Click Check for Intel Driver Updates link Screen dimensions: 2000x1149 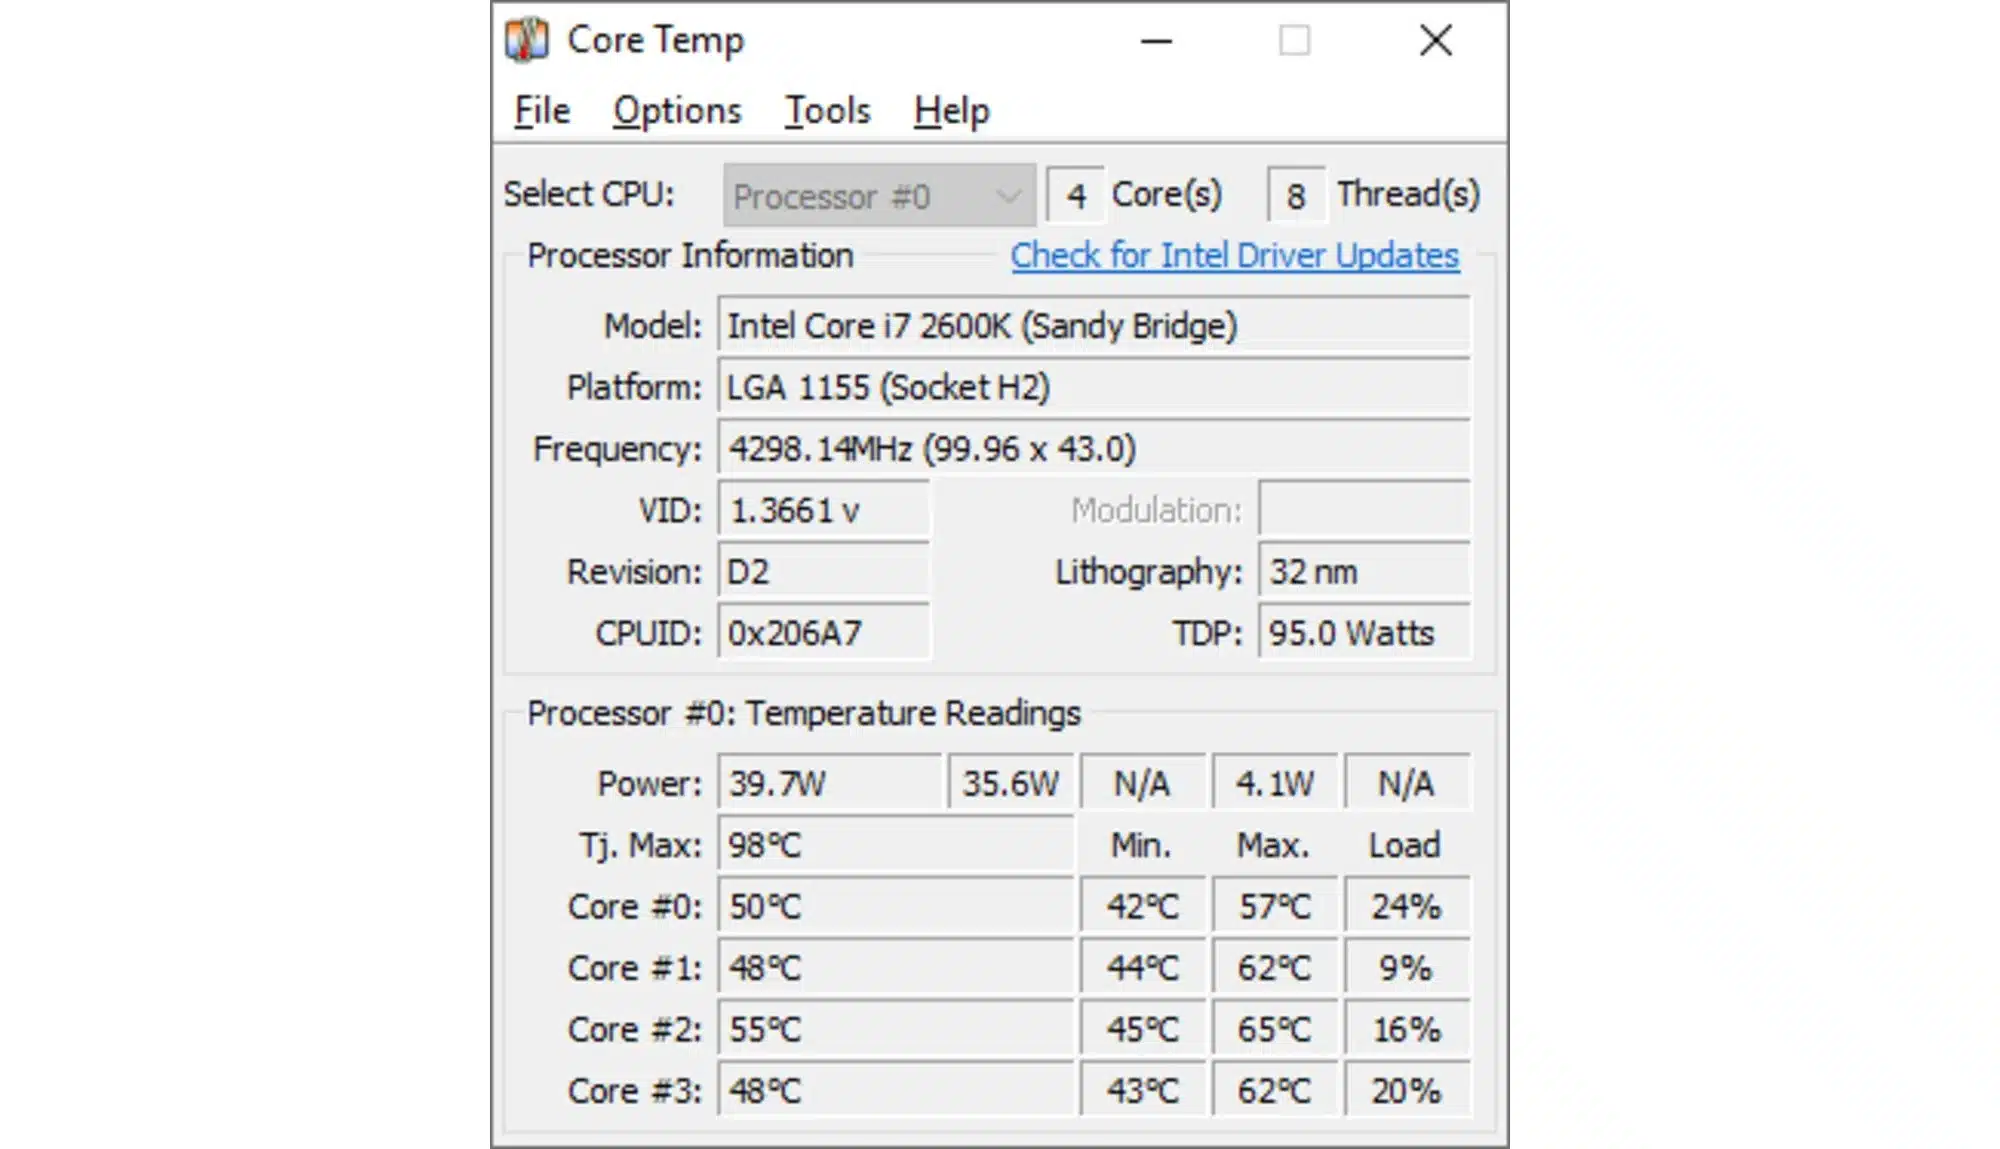point(1234,256)
